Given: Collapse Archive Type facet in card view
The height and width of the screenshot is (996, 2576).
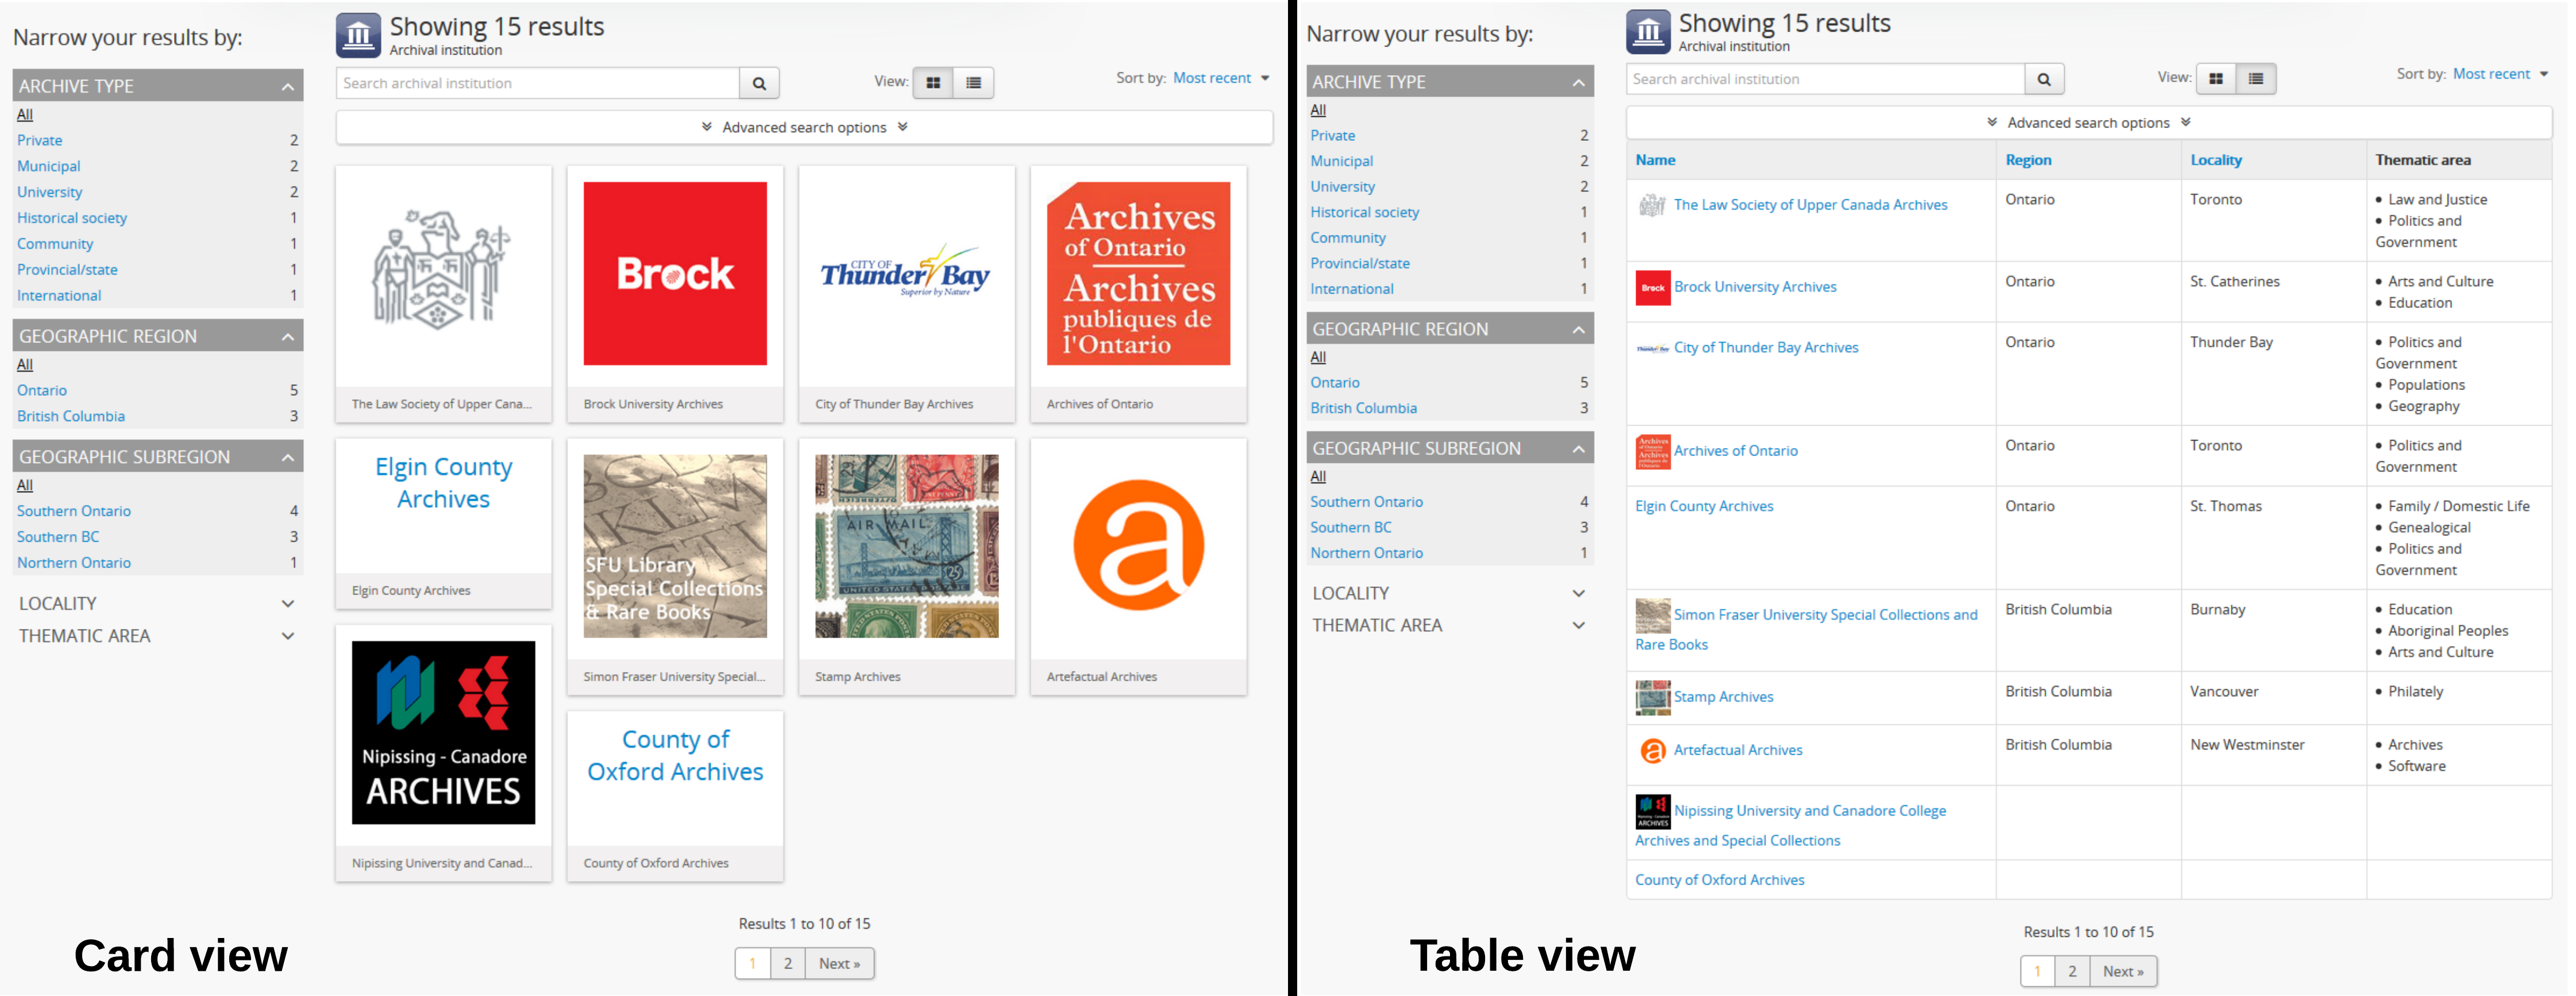Looking at the screenshot, I should [x=288, y=87].
